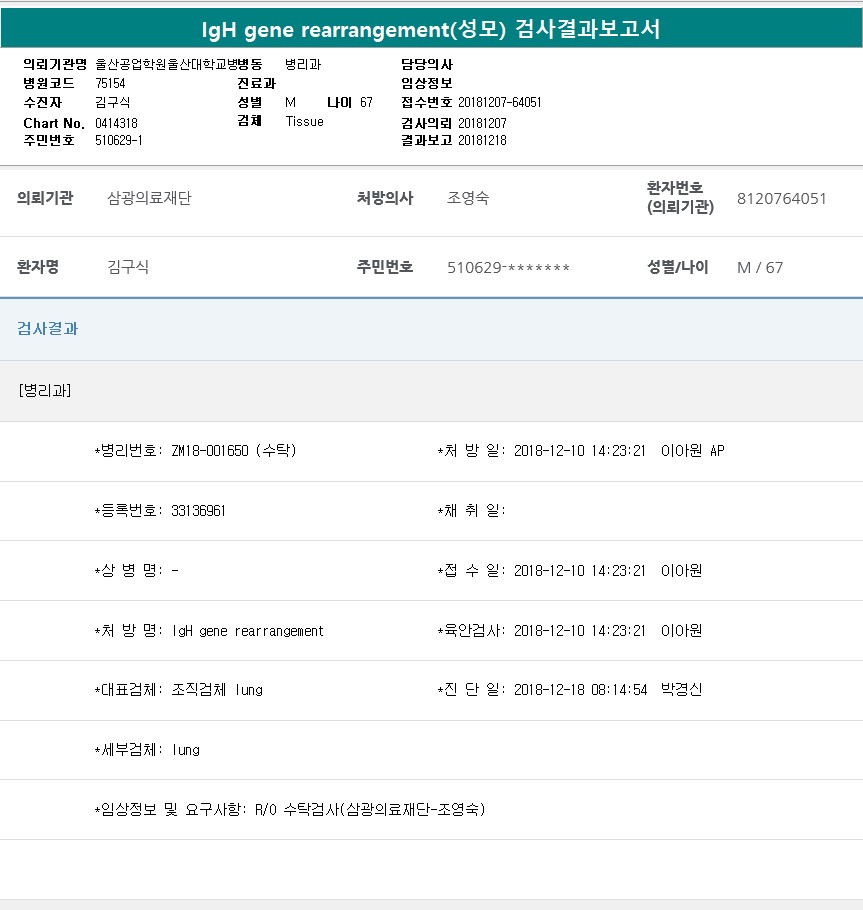This screenshot has height=910, width=863.
Task: Click the 수진자 value '김구식' in header
Action: [x=113, y=102]
